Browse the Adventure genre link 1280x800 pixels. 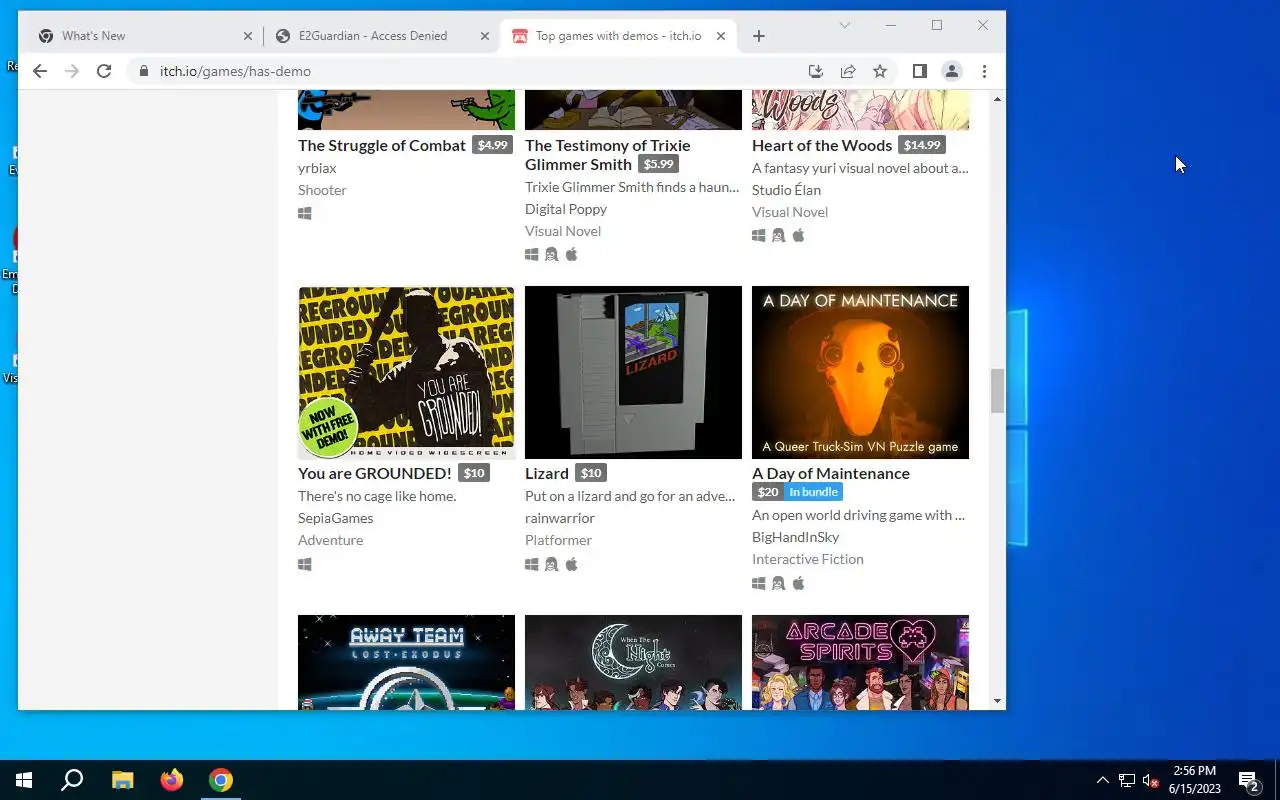330,540
